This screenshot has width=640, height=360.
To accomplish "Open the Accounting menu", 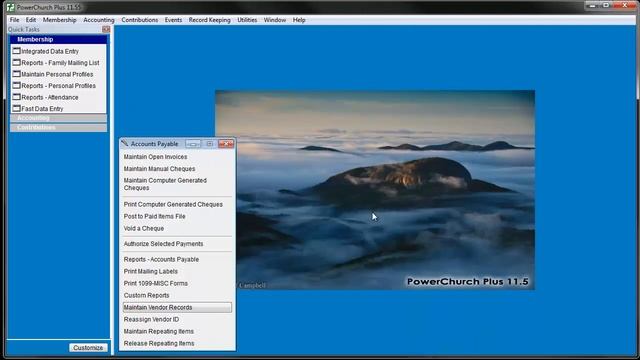I will tap(99, 20).
